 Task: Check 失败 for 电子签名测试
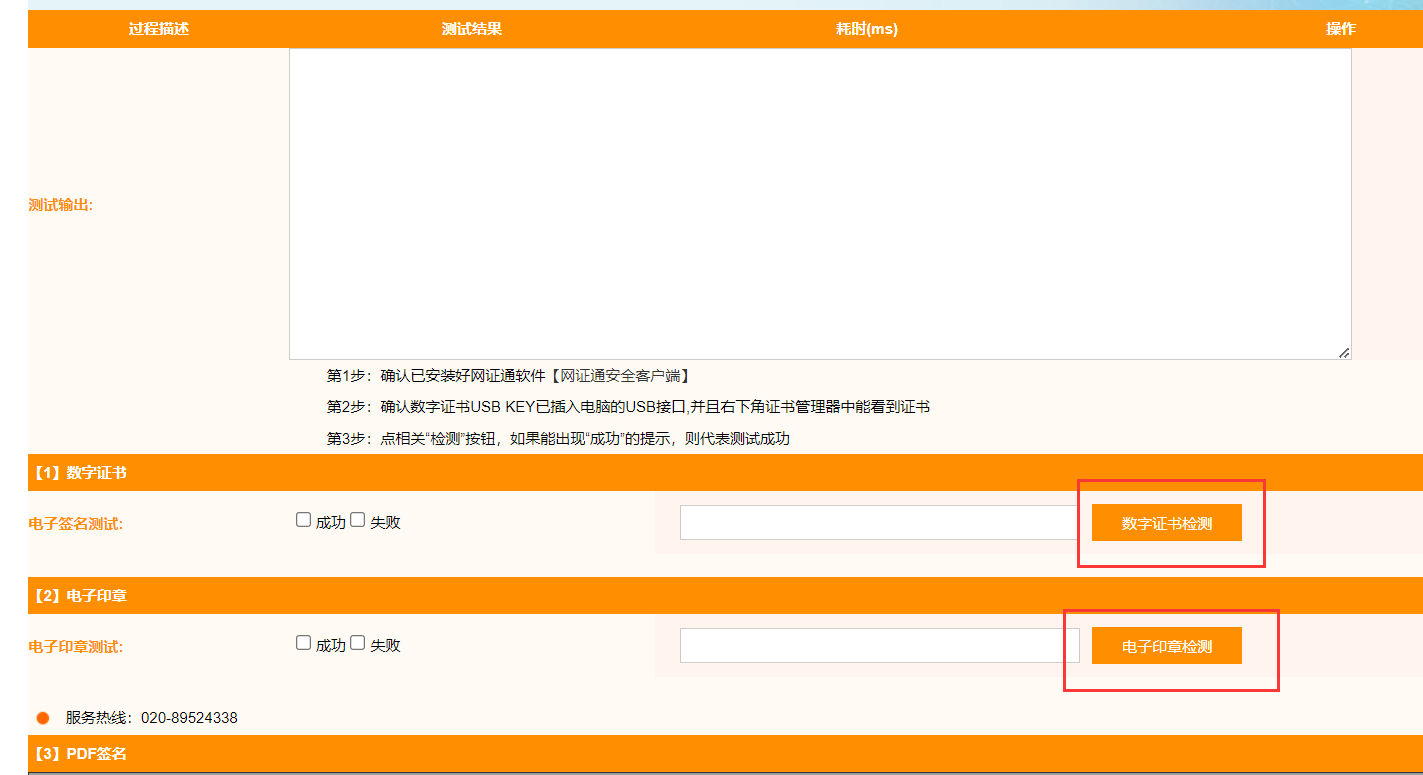(x=358, y=520)
